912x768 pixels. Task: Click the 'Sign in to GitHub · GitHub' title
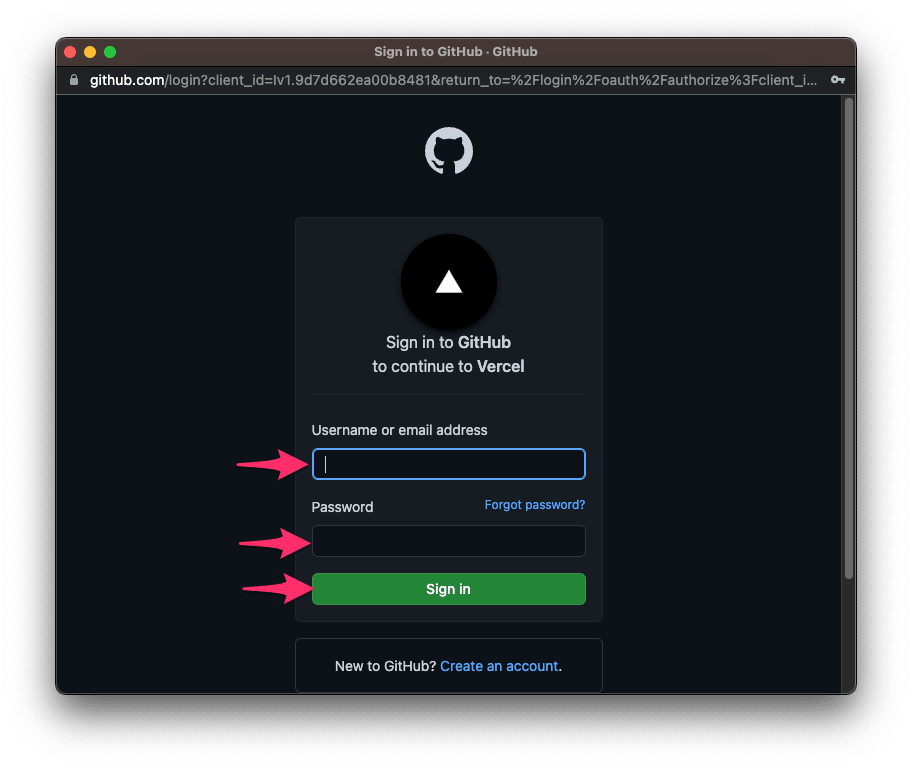coord(455,52)
